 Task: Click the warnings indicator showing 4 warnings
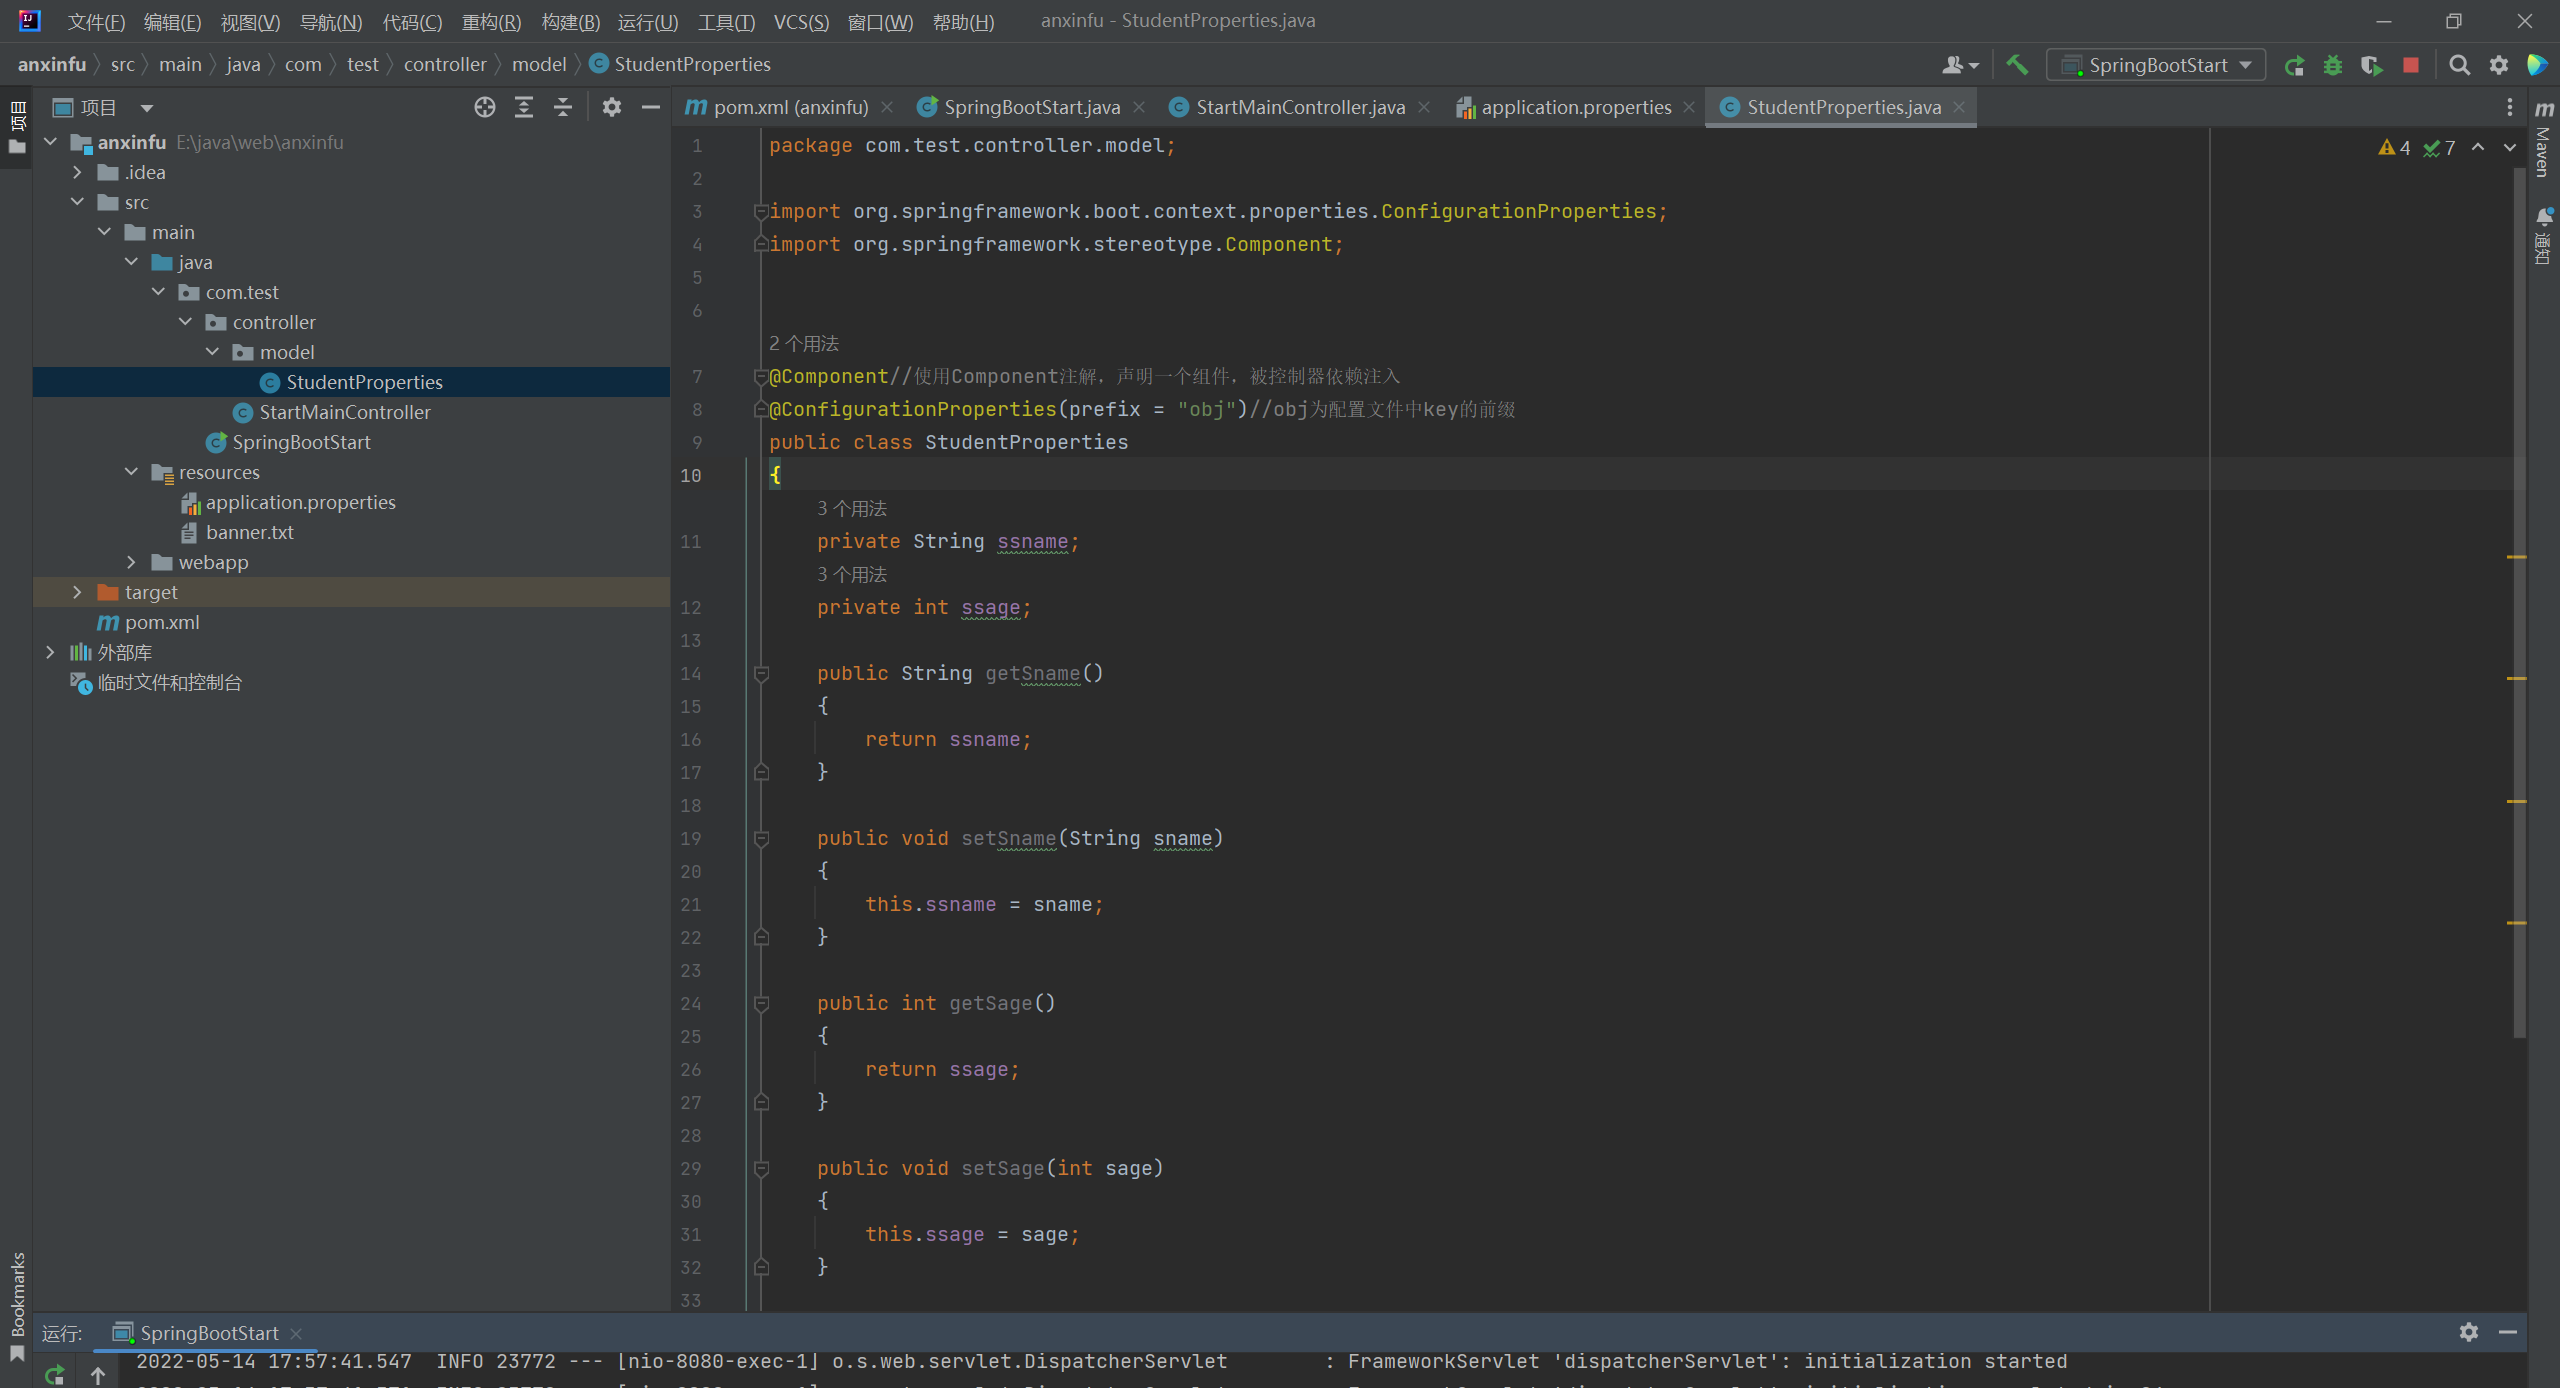[2395, 147]
